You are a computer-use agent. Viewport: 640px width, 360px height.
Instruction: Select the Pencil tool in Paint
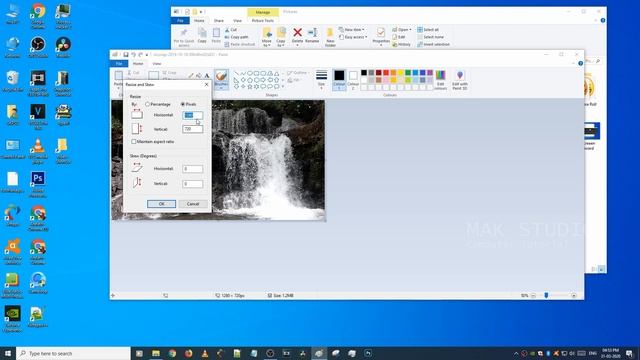click(191, 76)
